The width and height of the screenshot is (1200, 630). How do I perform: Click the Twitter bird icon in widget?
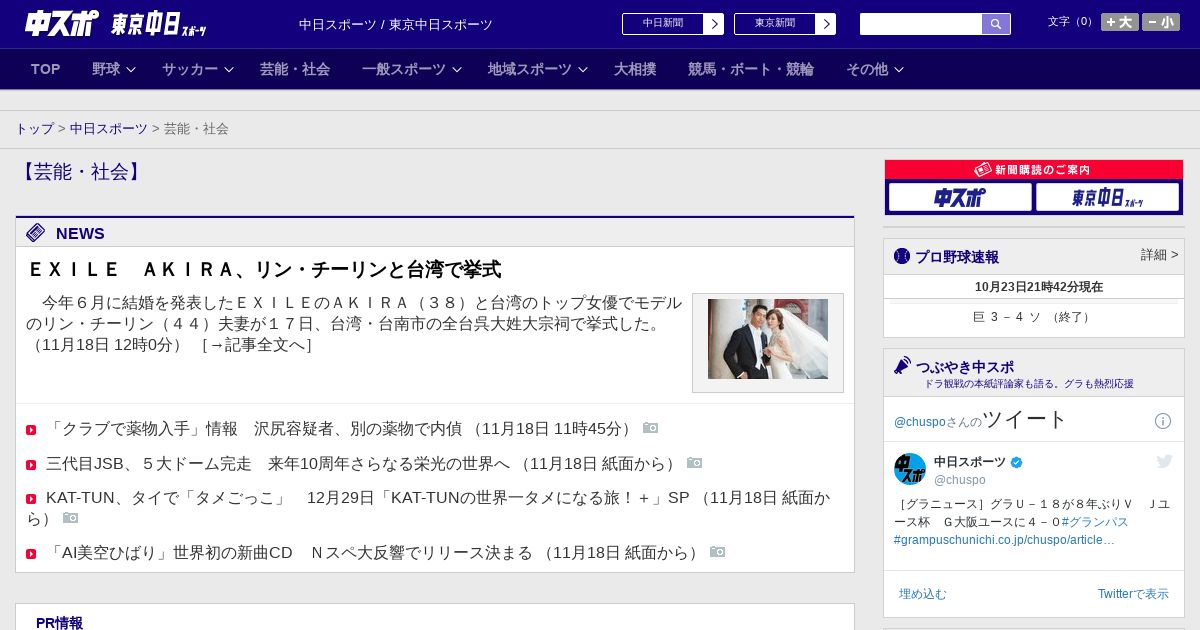click(1164, 461)
